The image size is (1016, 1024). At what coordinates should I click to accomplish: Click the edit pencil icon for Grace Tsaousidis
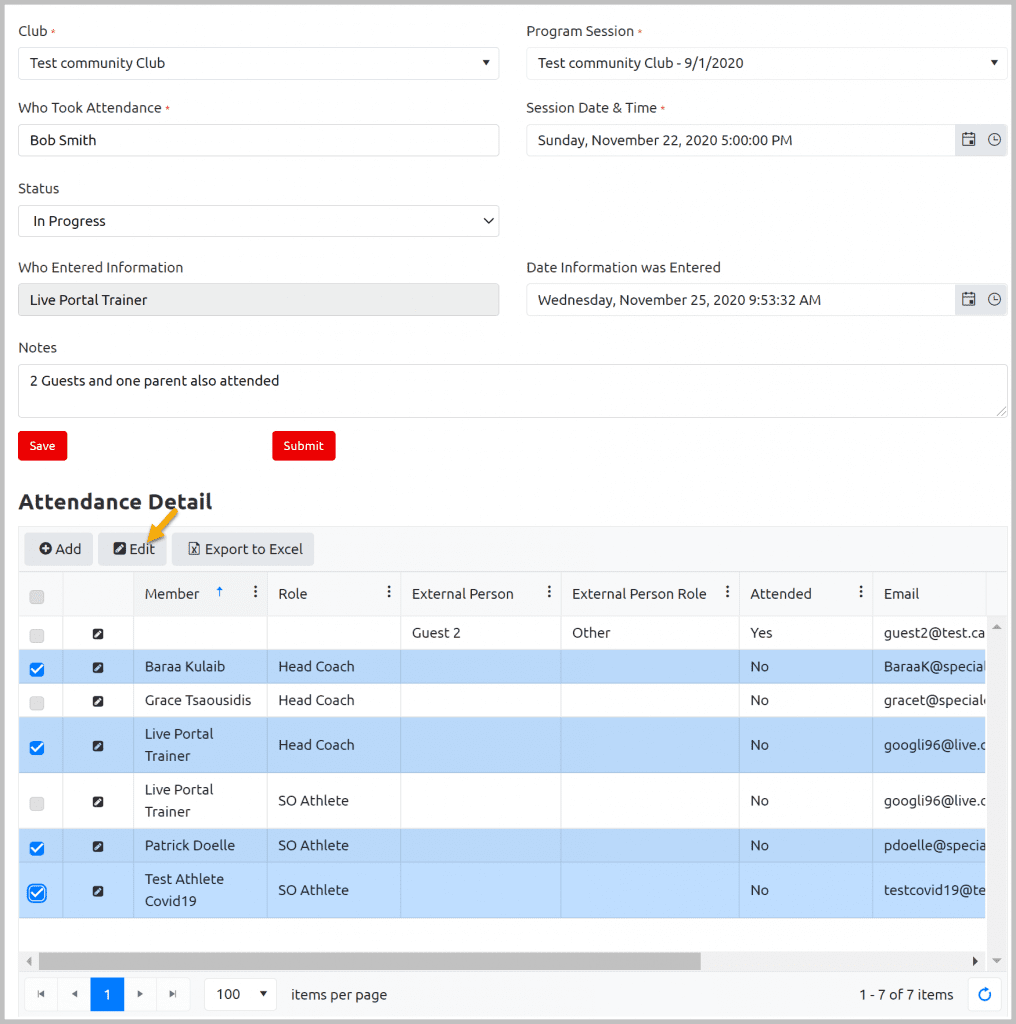[x=98, y=701]
